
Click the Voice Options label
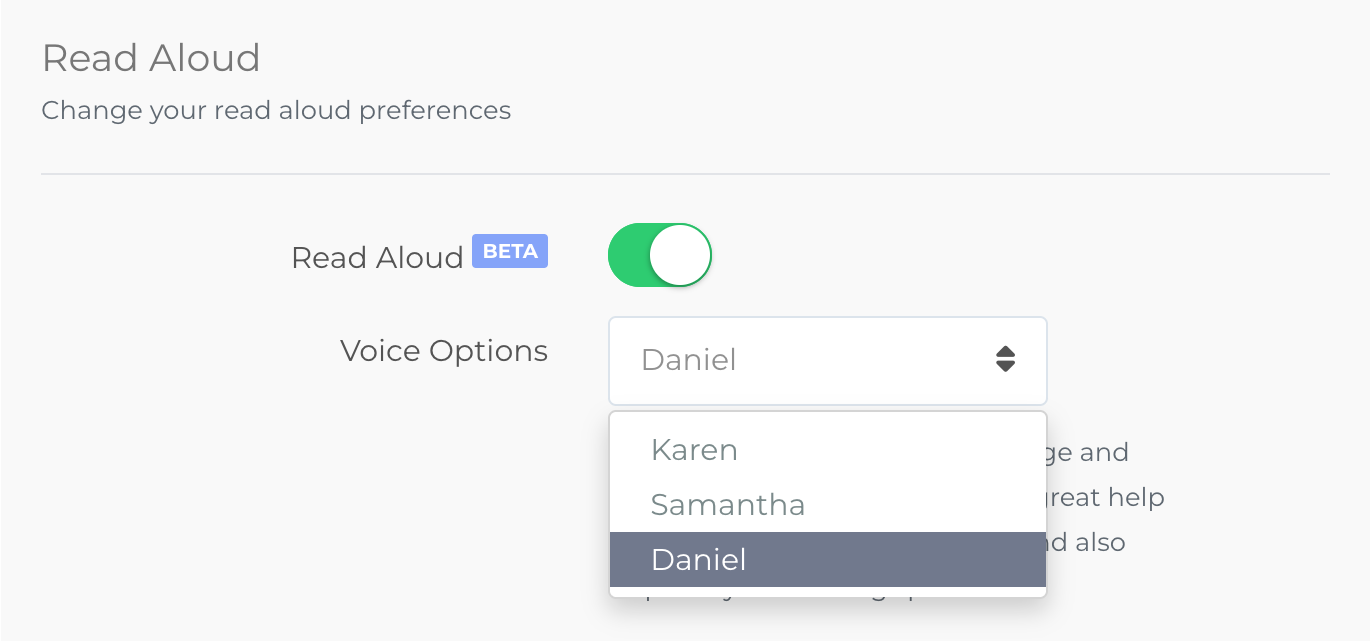click(x=443, y=351)
